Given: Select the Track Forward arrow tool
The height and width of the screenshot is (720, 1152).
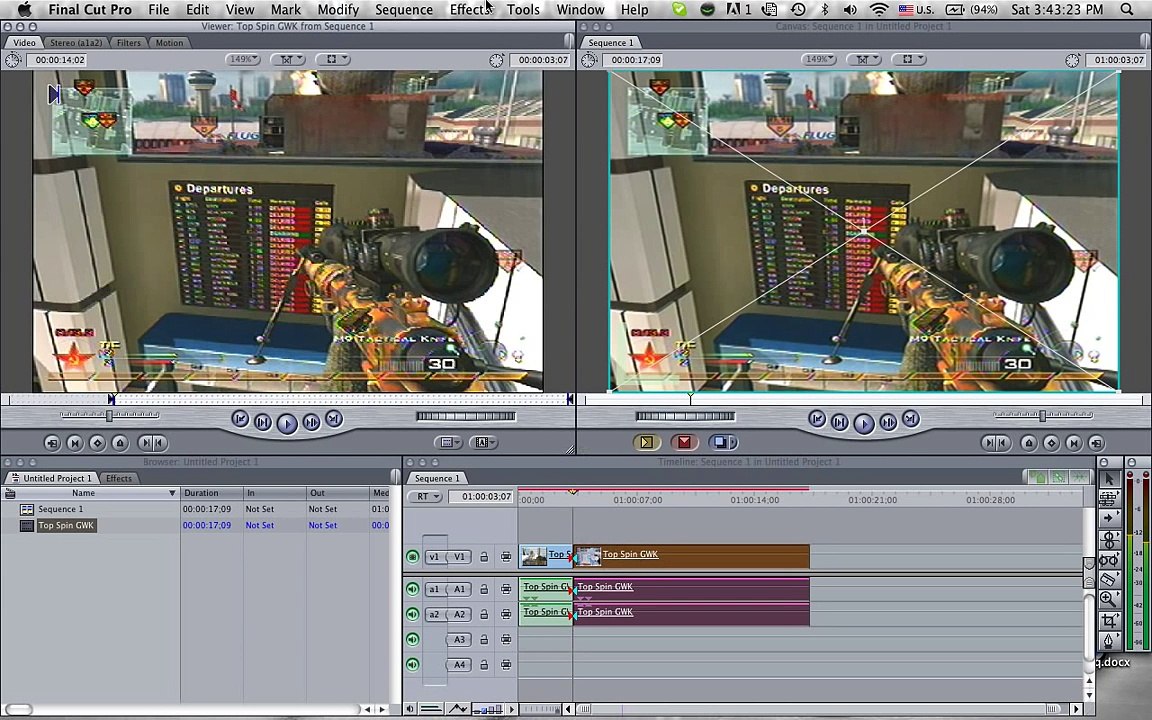Looking at the screenshot, I should pos(1109,518).
